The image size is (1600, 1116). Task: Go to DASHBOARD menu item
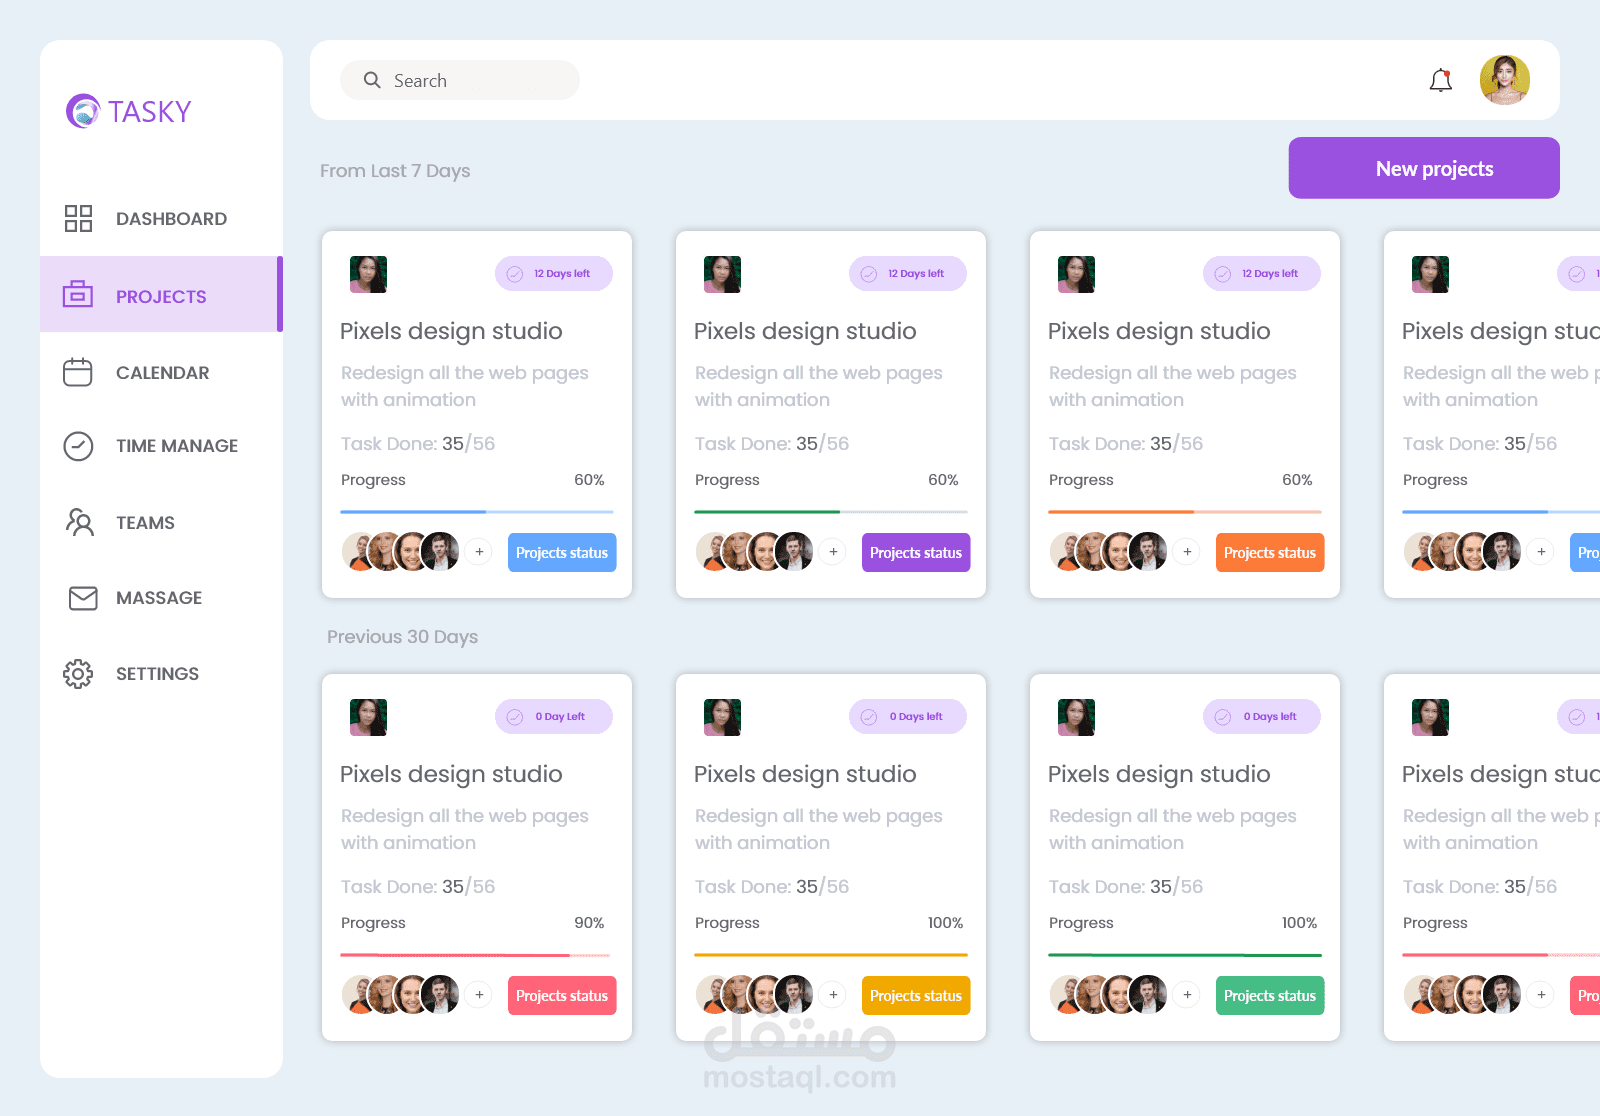pyautogui.click(x=171, y=219)
